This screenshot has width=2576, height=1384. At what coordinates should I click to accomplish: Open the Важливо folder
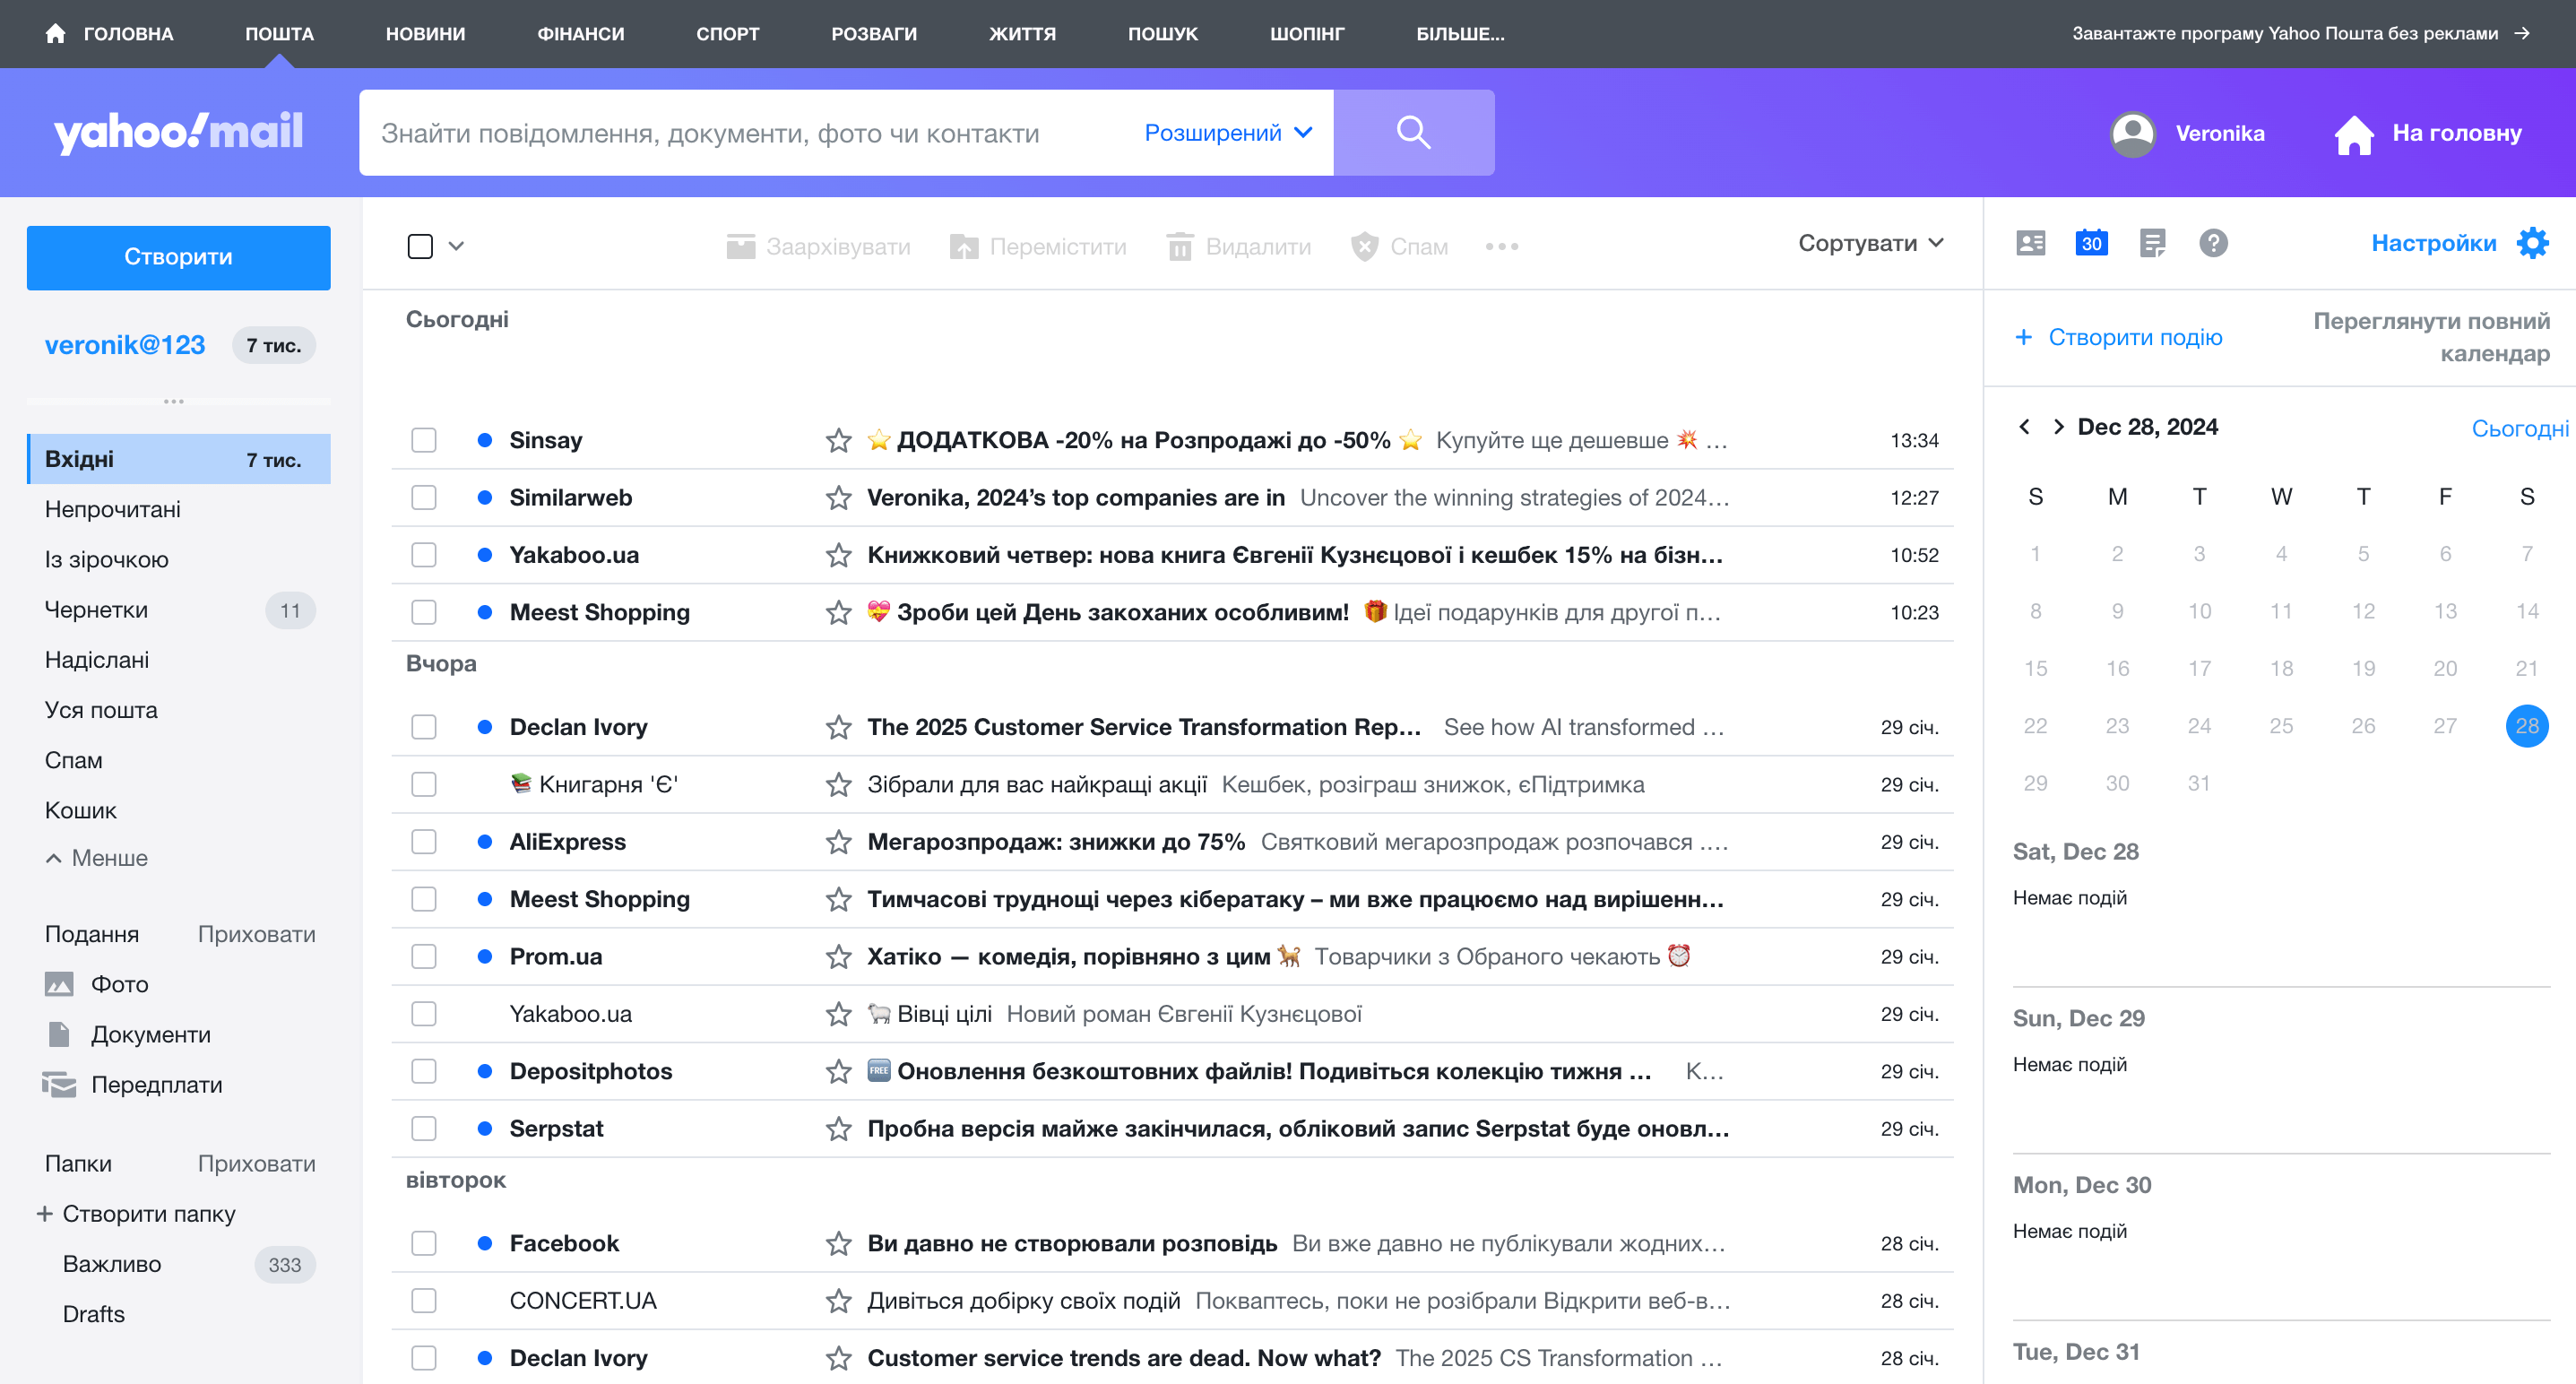pyautogui.click(x=179, y=1264)
